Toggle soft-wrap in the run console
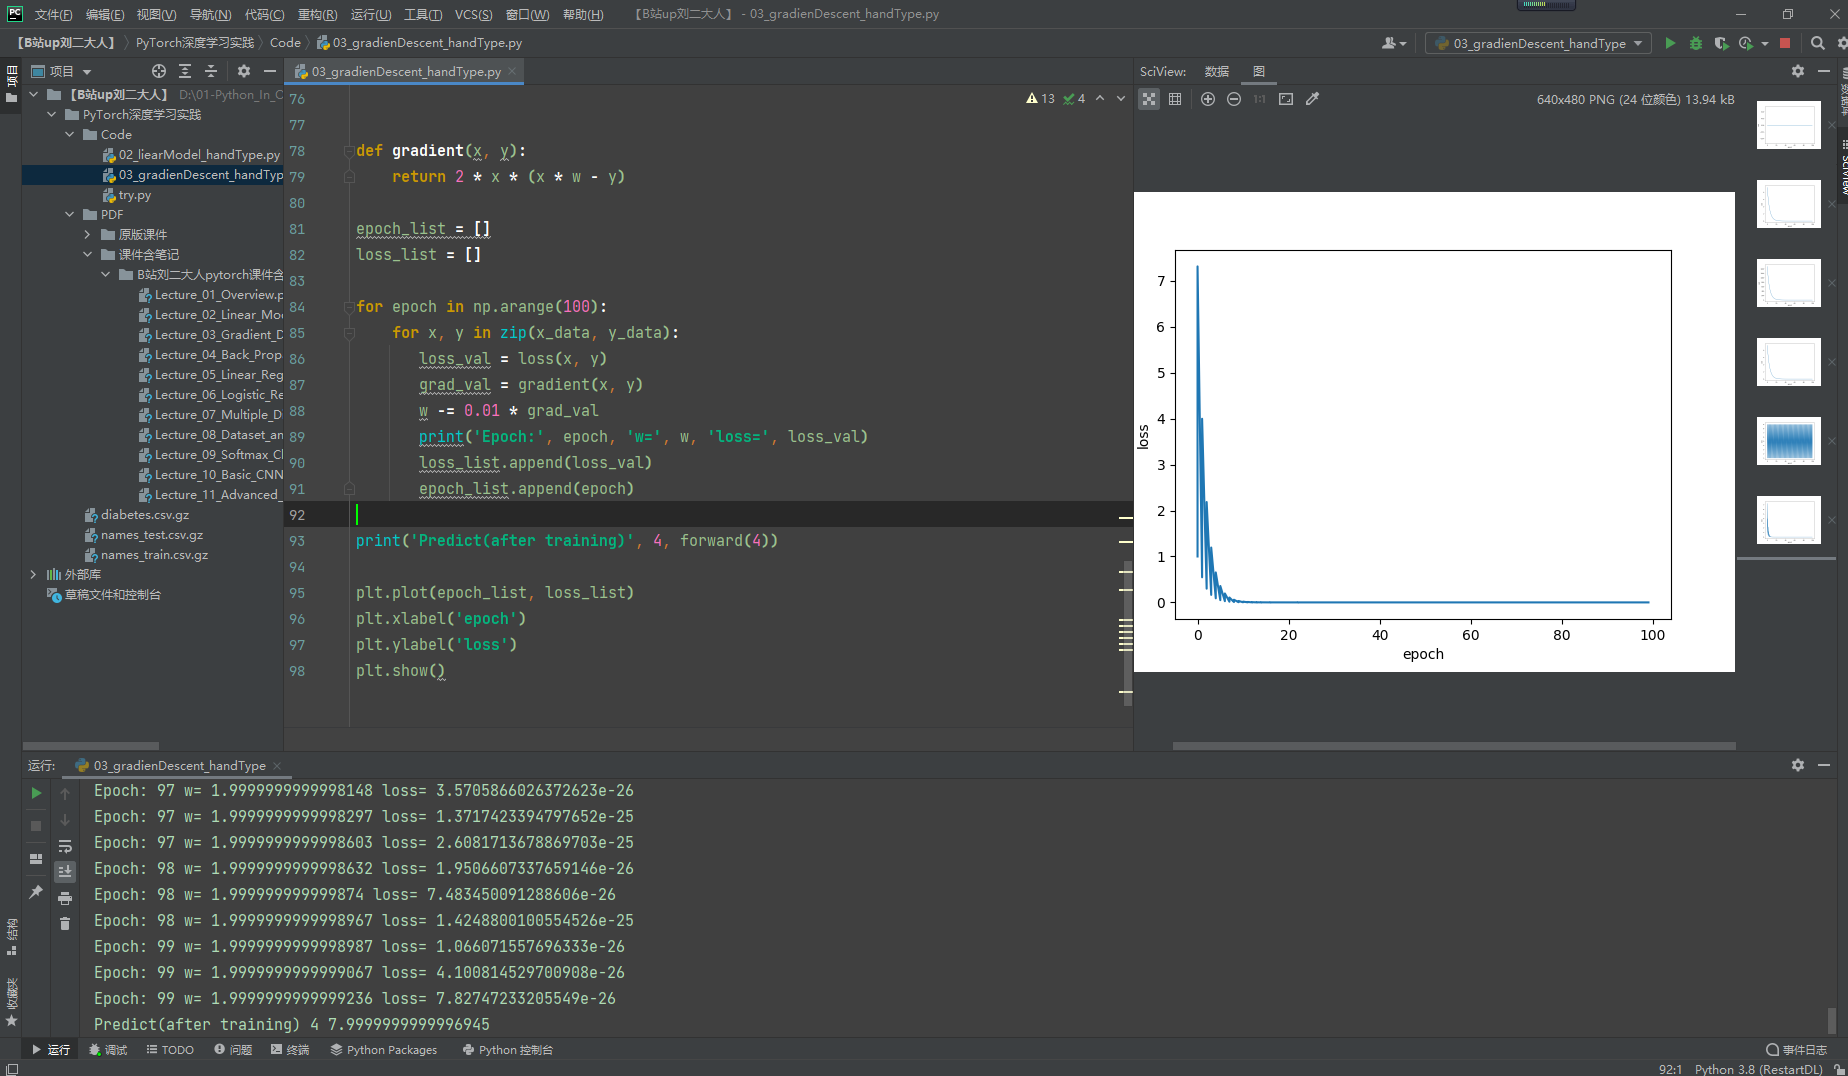This screenshot has width=1848, height=1076. coord(65,846)
